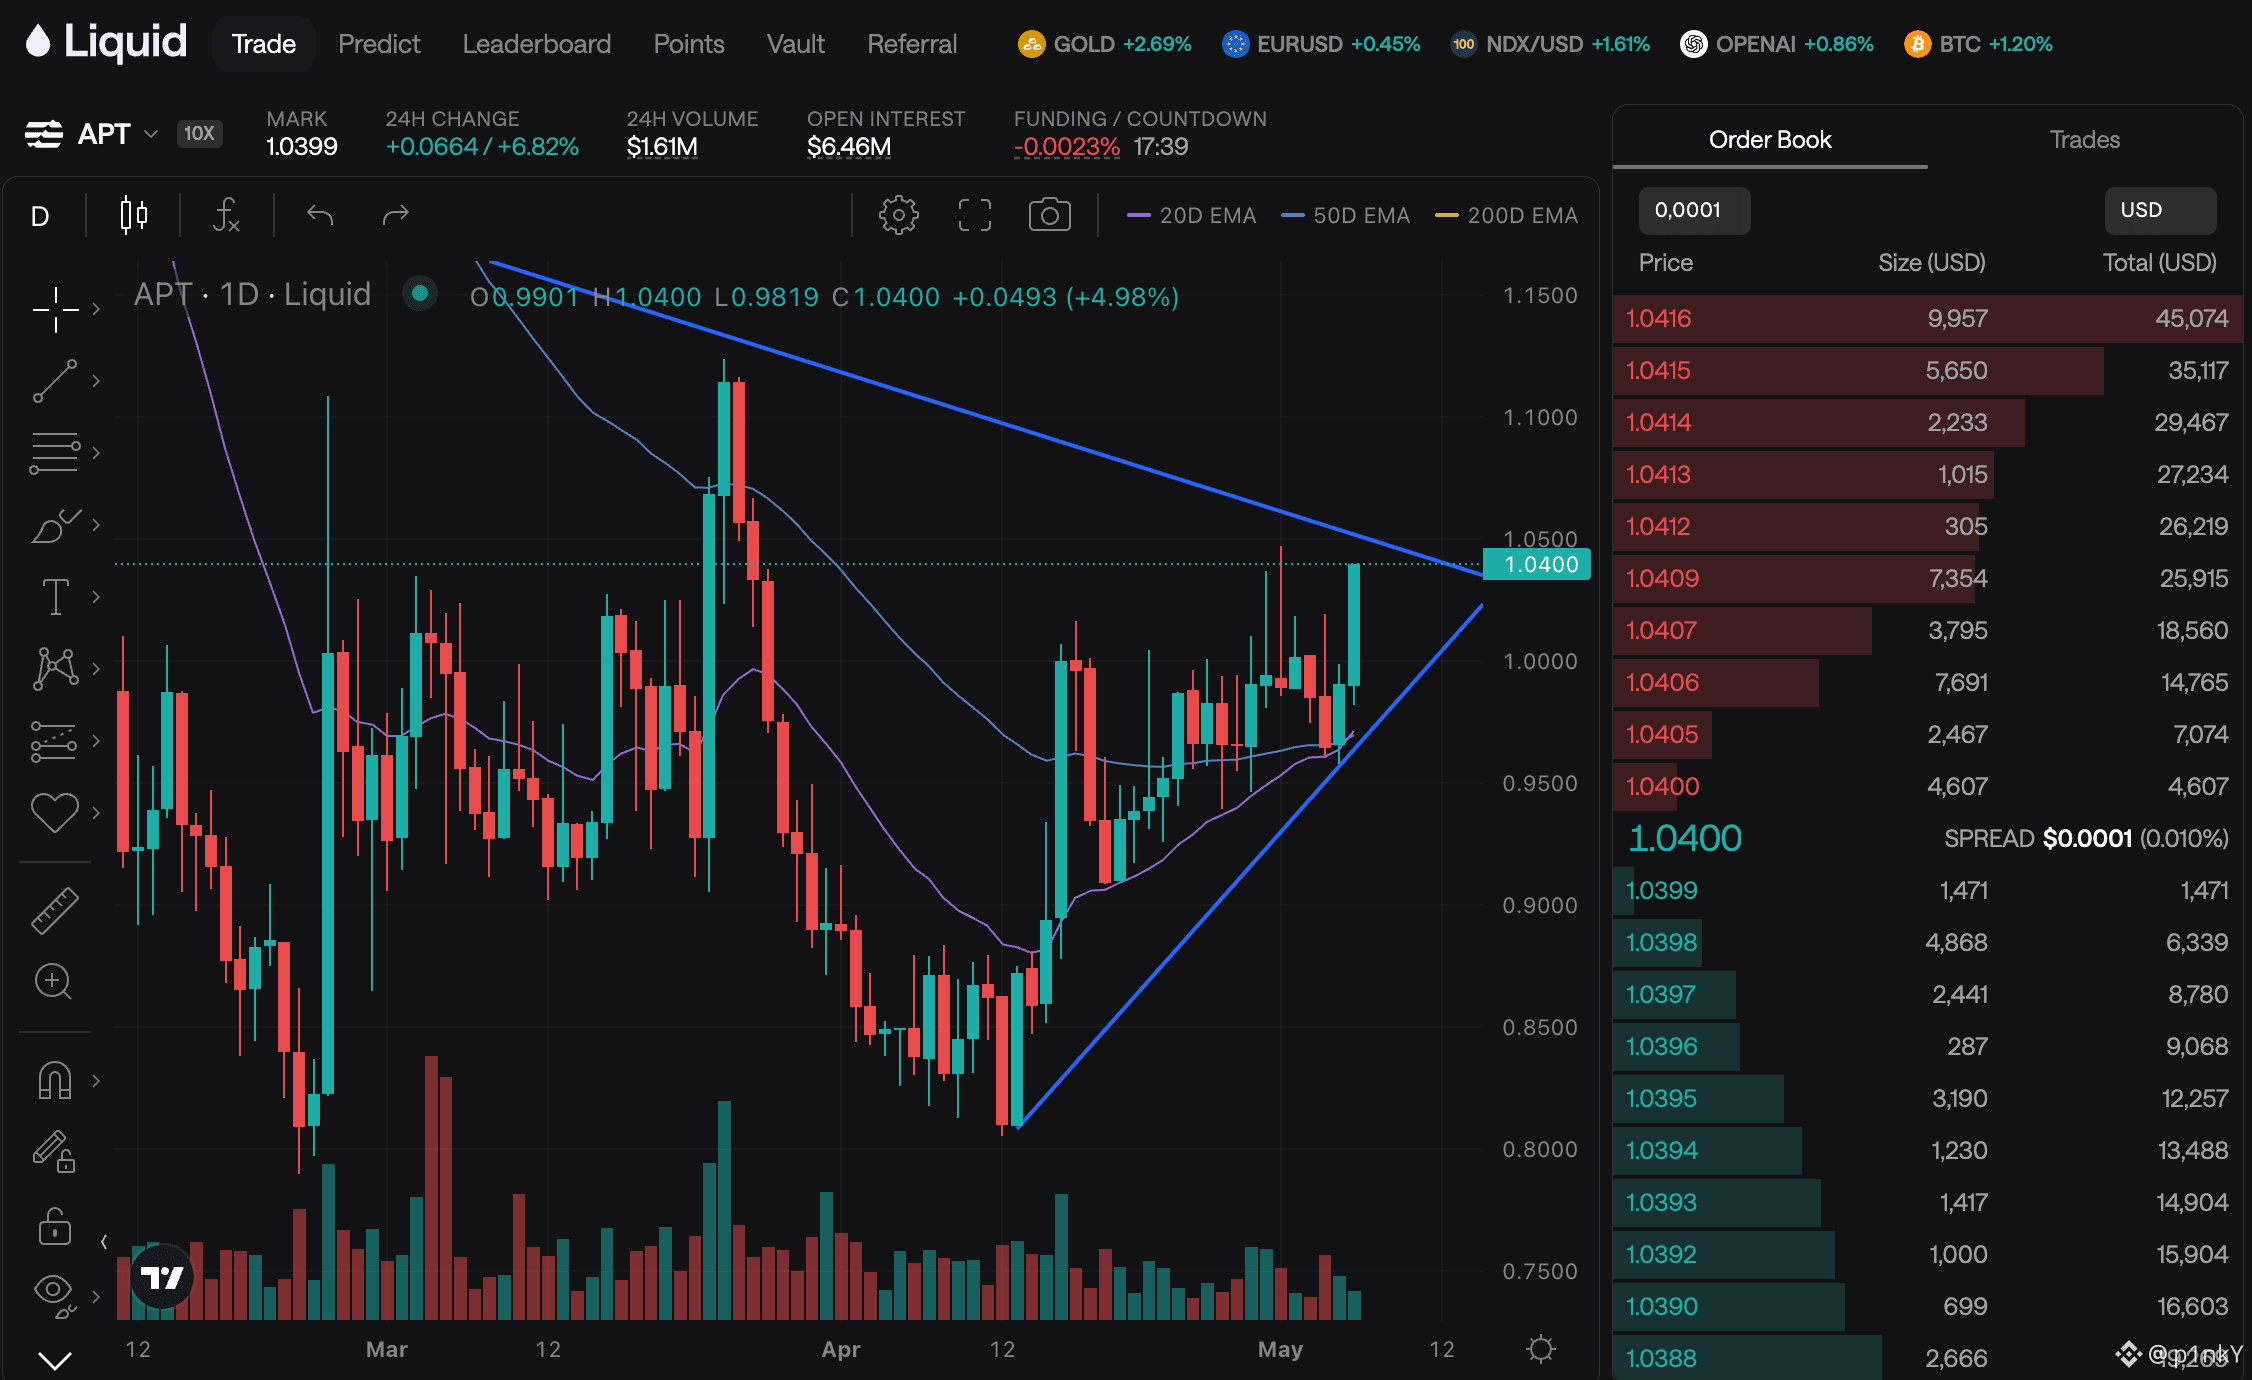
Task: Open the price scale settings icon
Action: tap(1541, 1349)
